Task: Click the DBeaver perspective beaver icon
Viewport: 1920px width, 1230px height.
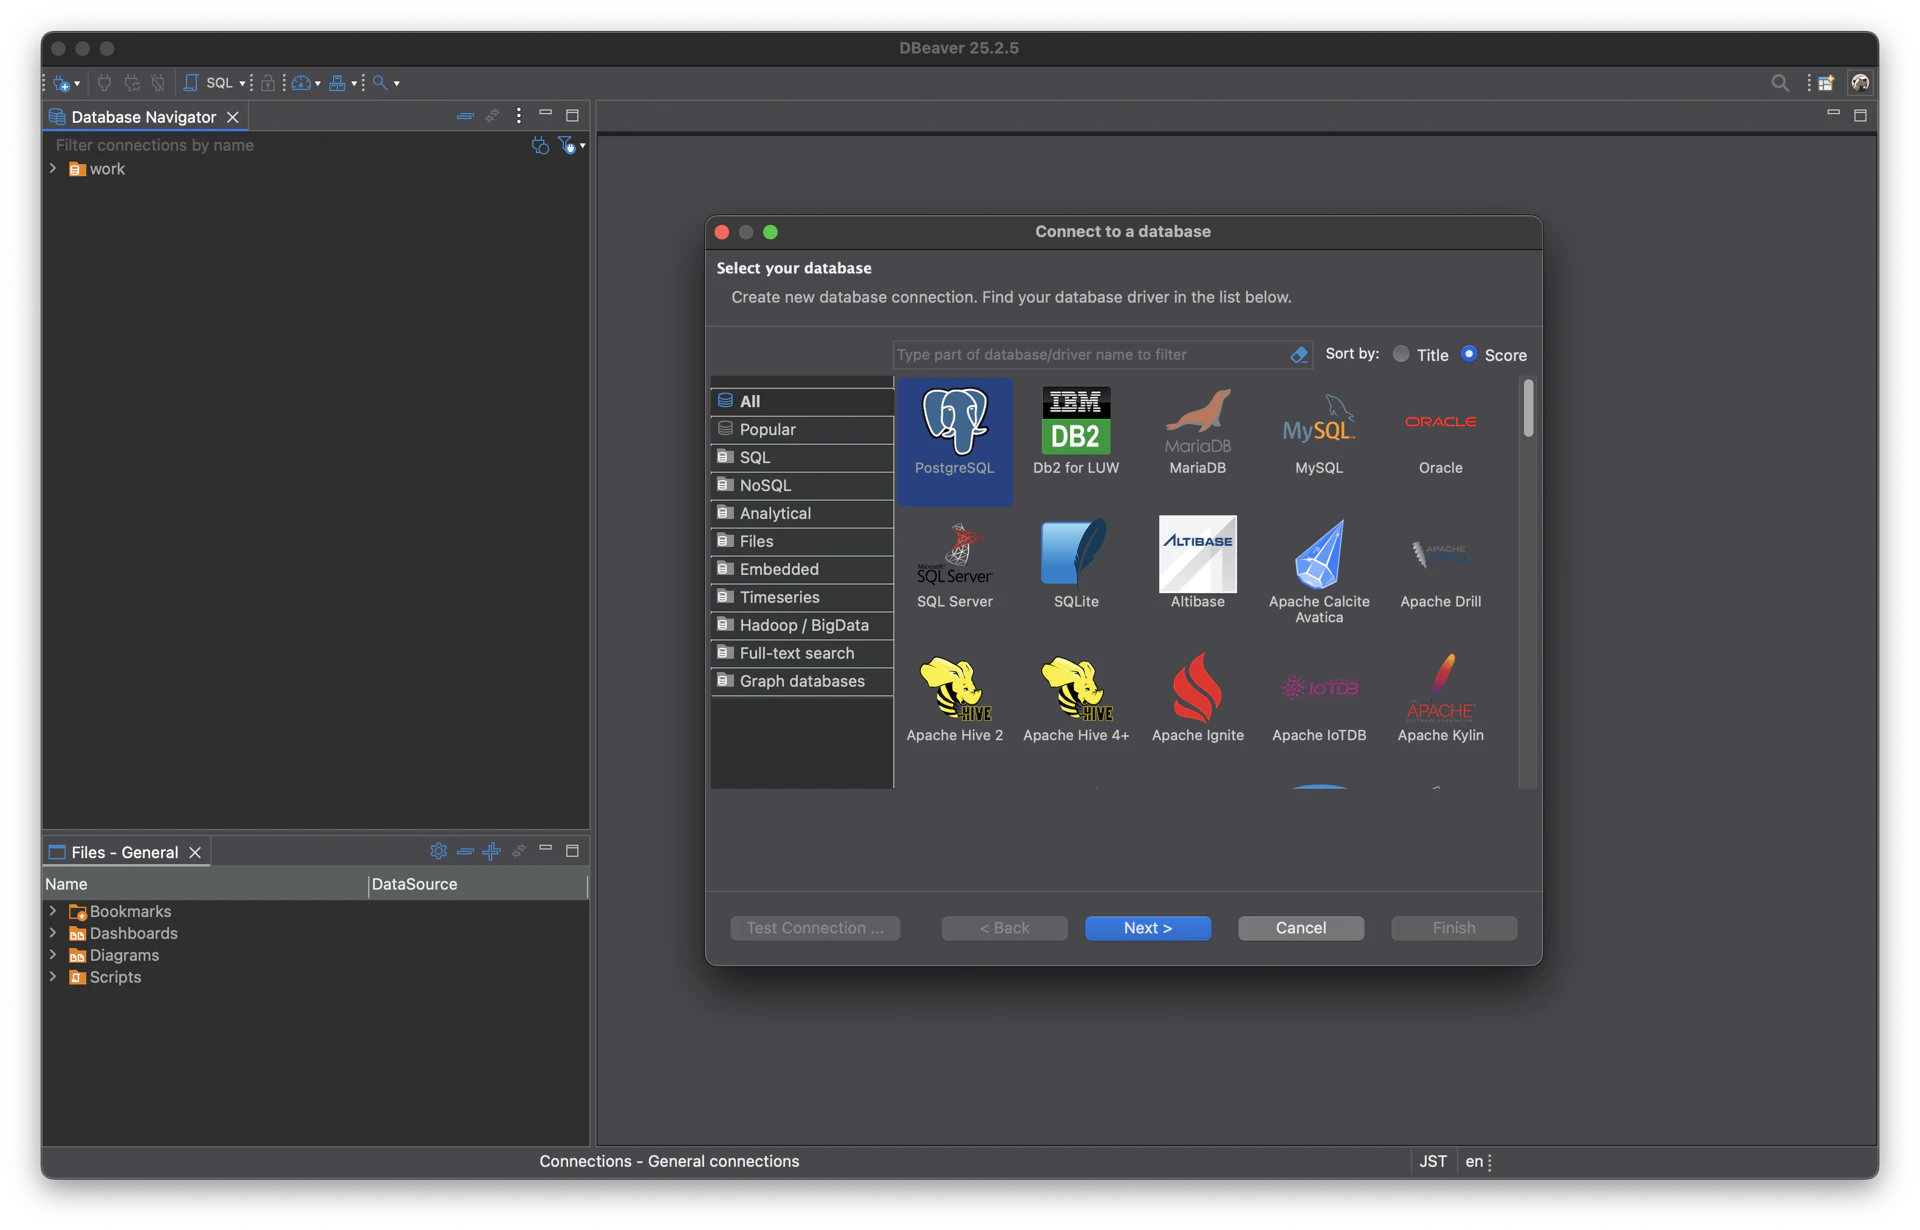Action: [x=1860, y=83]
